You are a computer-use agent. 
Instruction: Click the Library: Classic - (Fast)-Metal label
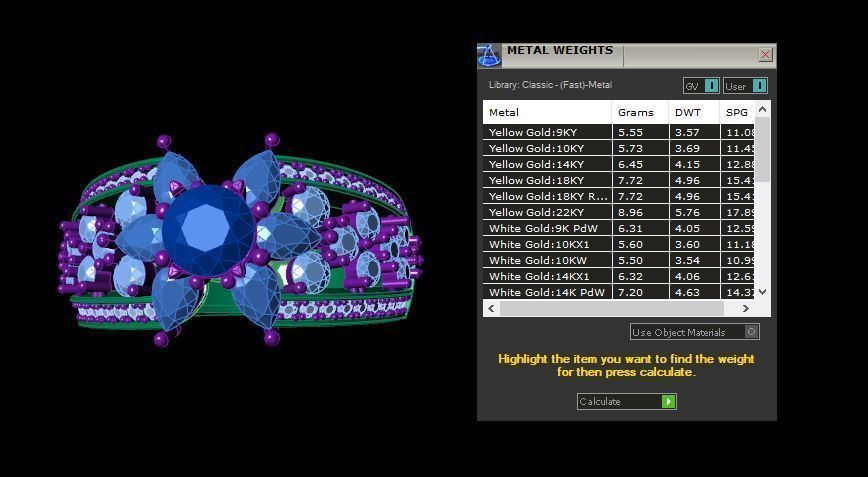point(550,85)
